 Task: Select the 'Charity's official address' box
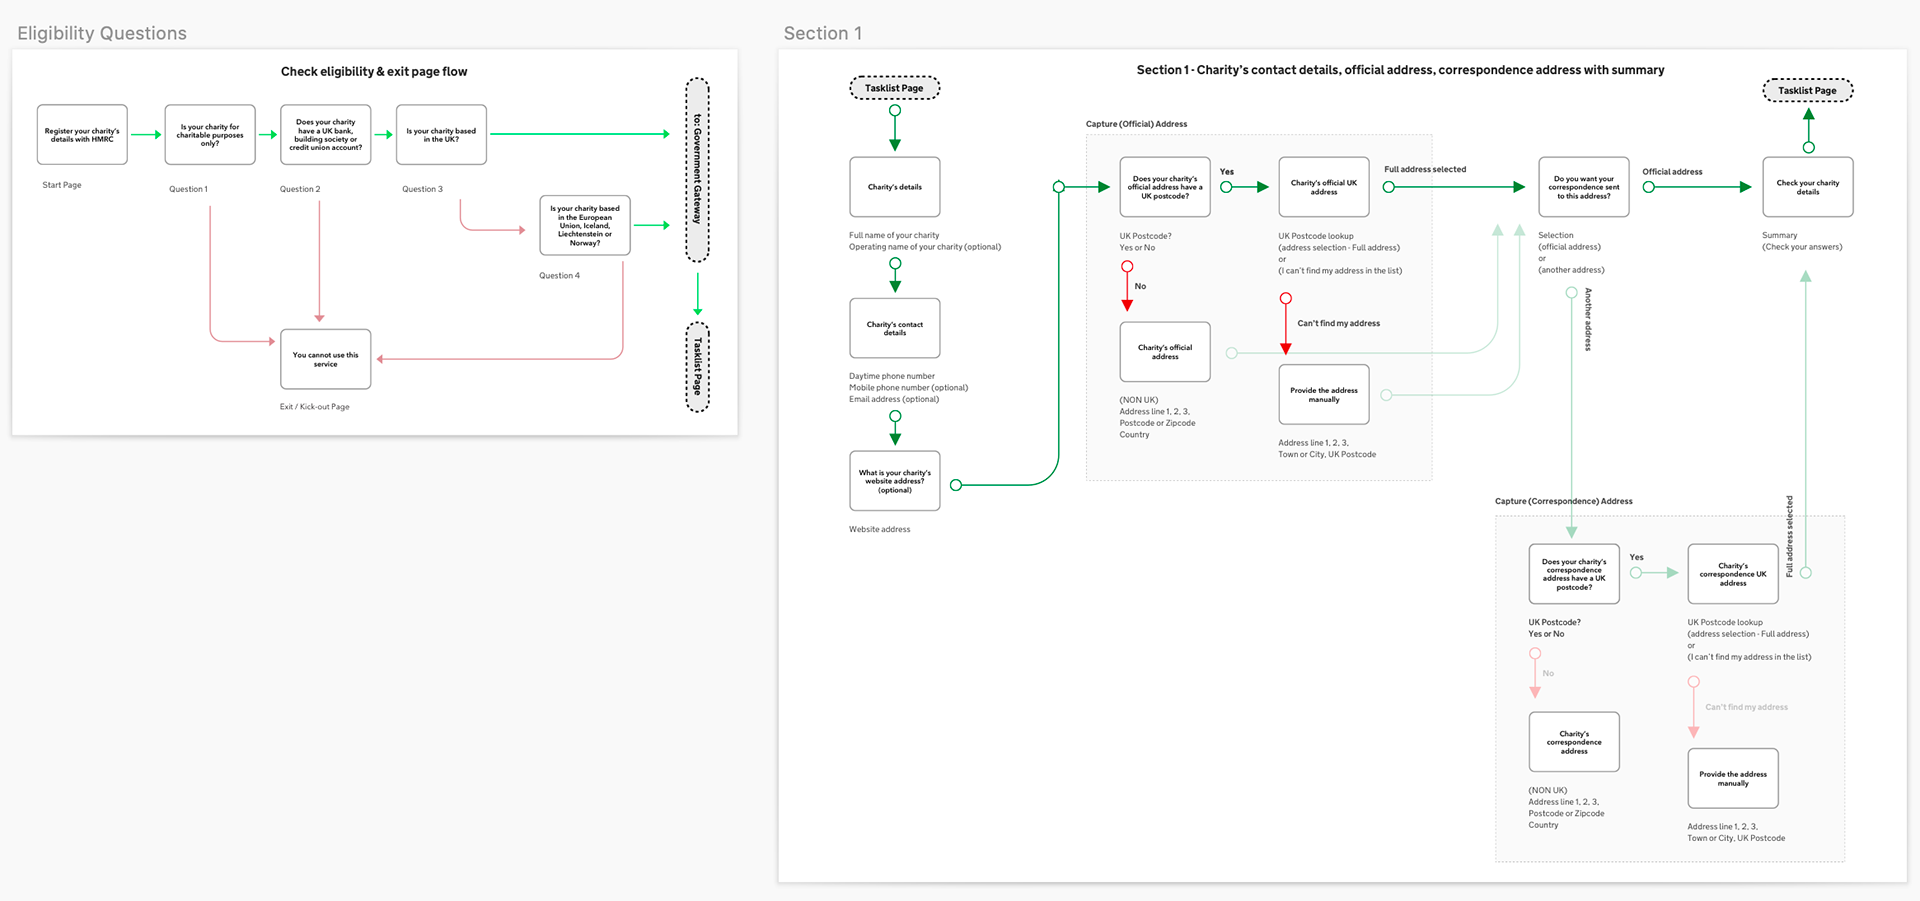click(x=1165, y=352)
